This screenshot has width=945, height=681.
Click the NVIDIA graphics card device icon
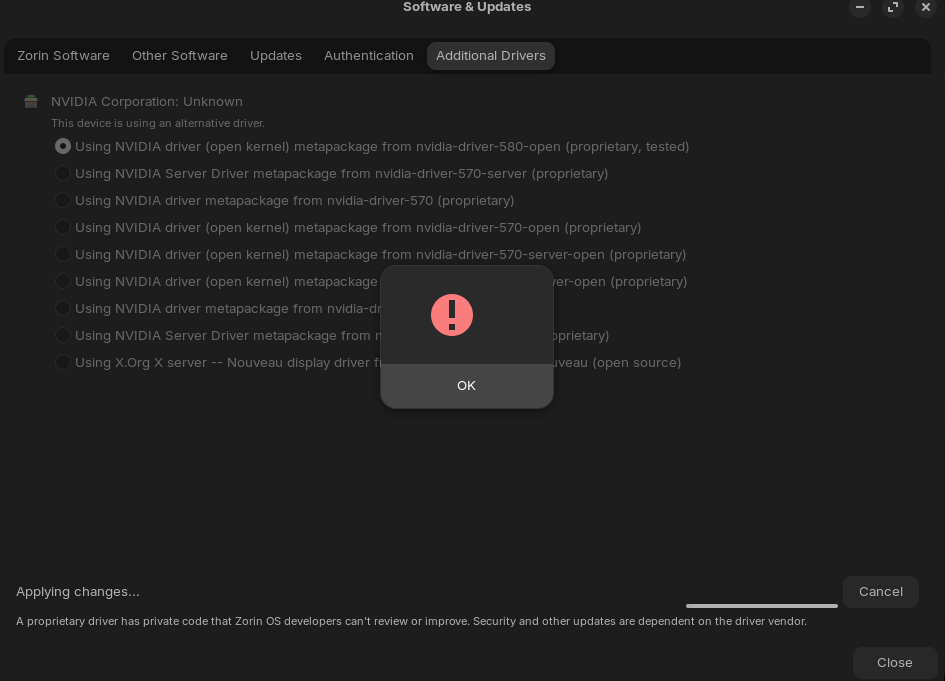click(x=31, y=101)
